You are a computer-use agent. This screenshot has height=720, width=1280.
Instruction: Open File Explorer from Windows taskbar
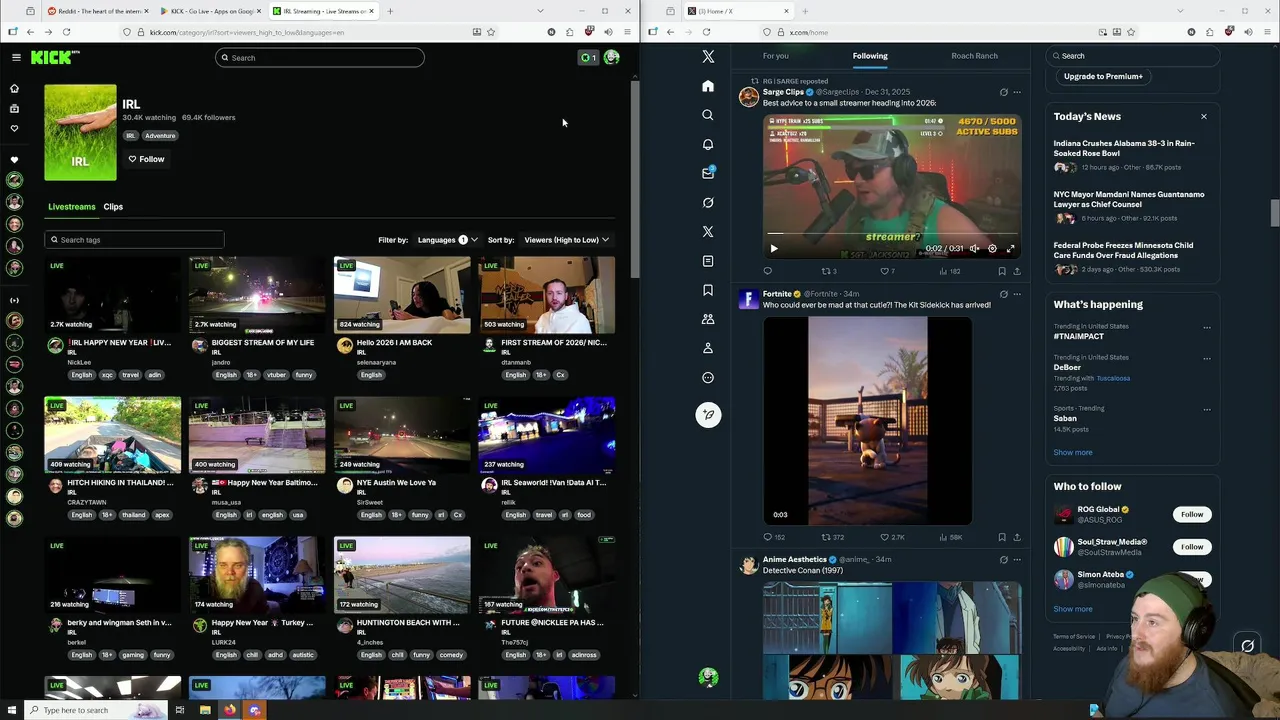205,710
